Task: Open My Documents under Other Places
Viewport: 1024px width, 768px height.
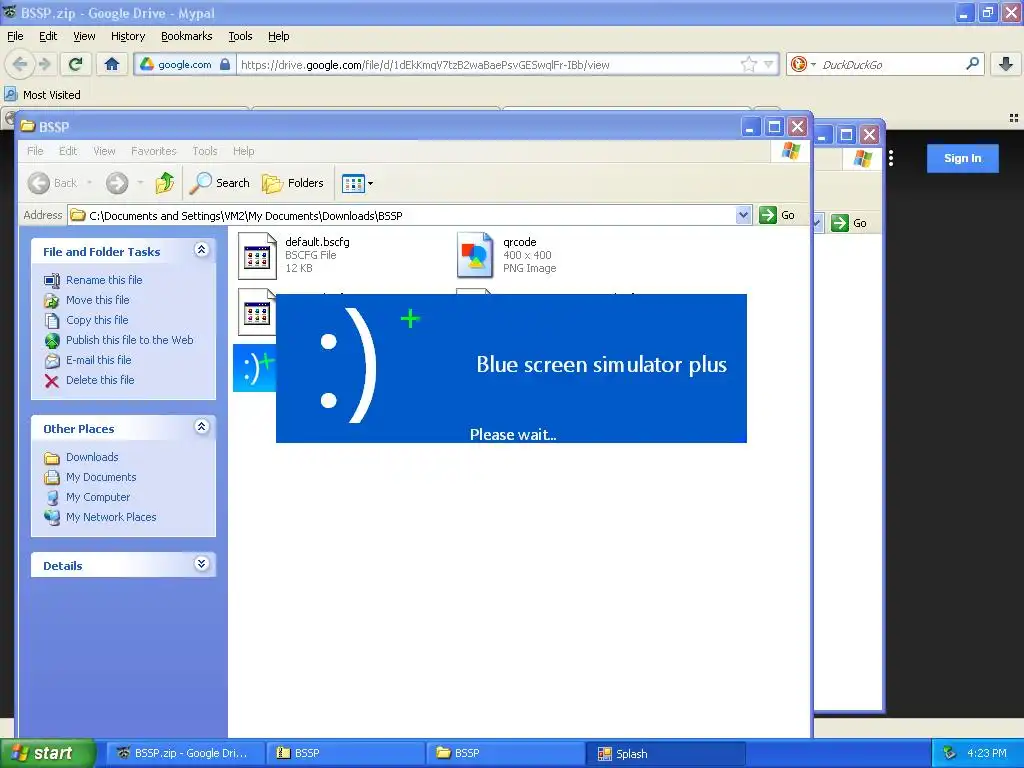Action: (101, 477)
